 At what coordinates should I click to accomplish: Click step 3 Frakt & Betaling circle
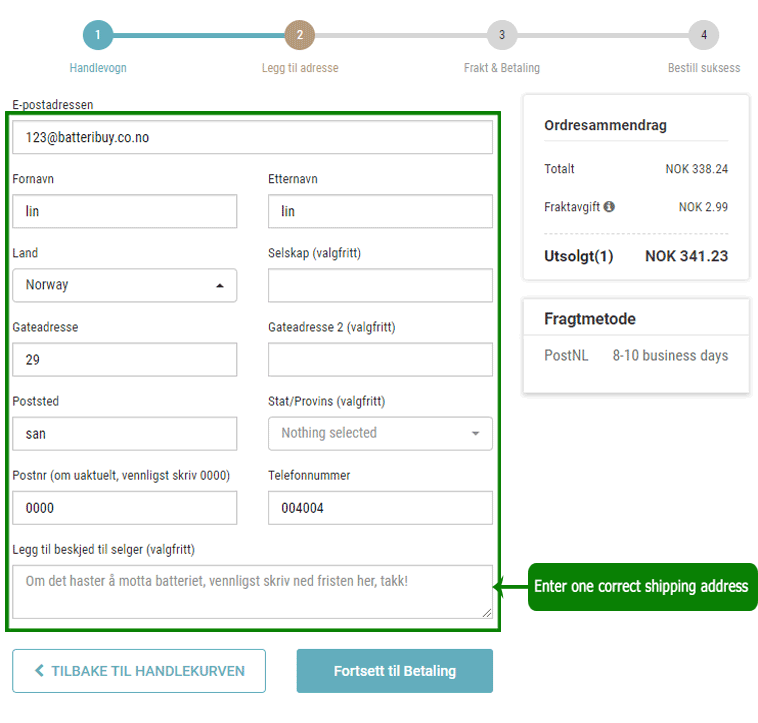click(502, 35)
